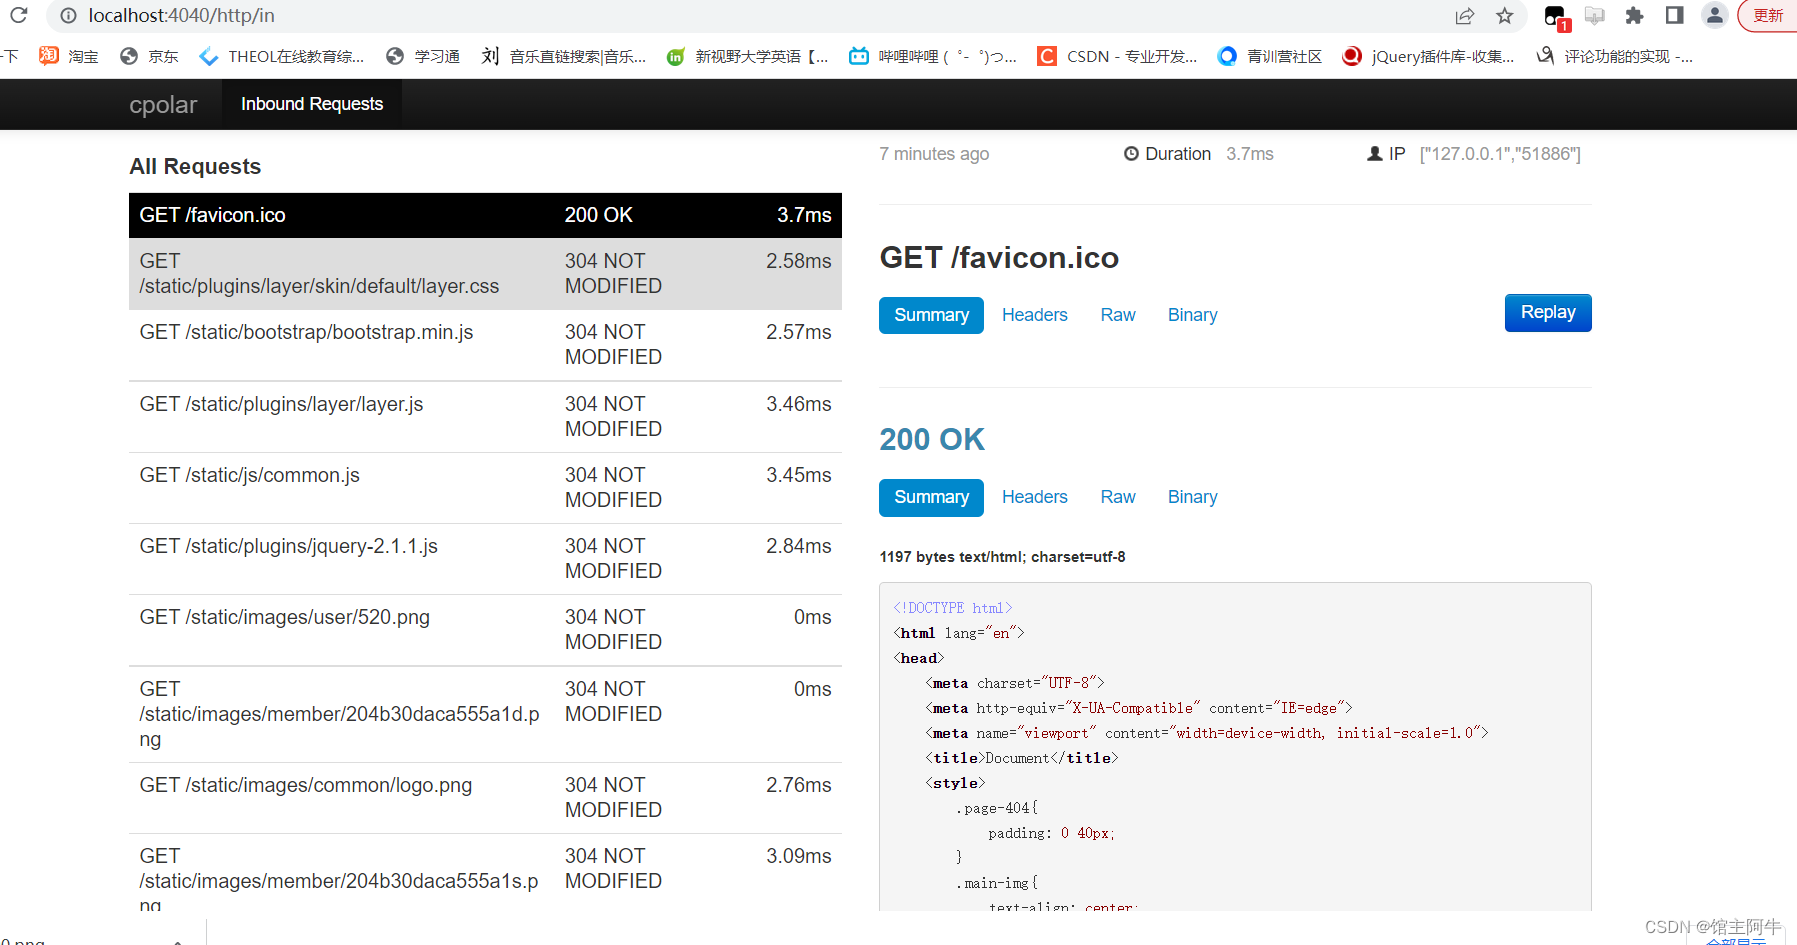Select the 204b30daca555a1d.png request row
Screen dimensions: 1797x945
(x=485, y=714)
